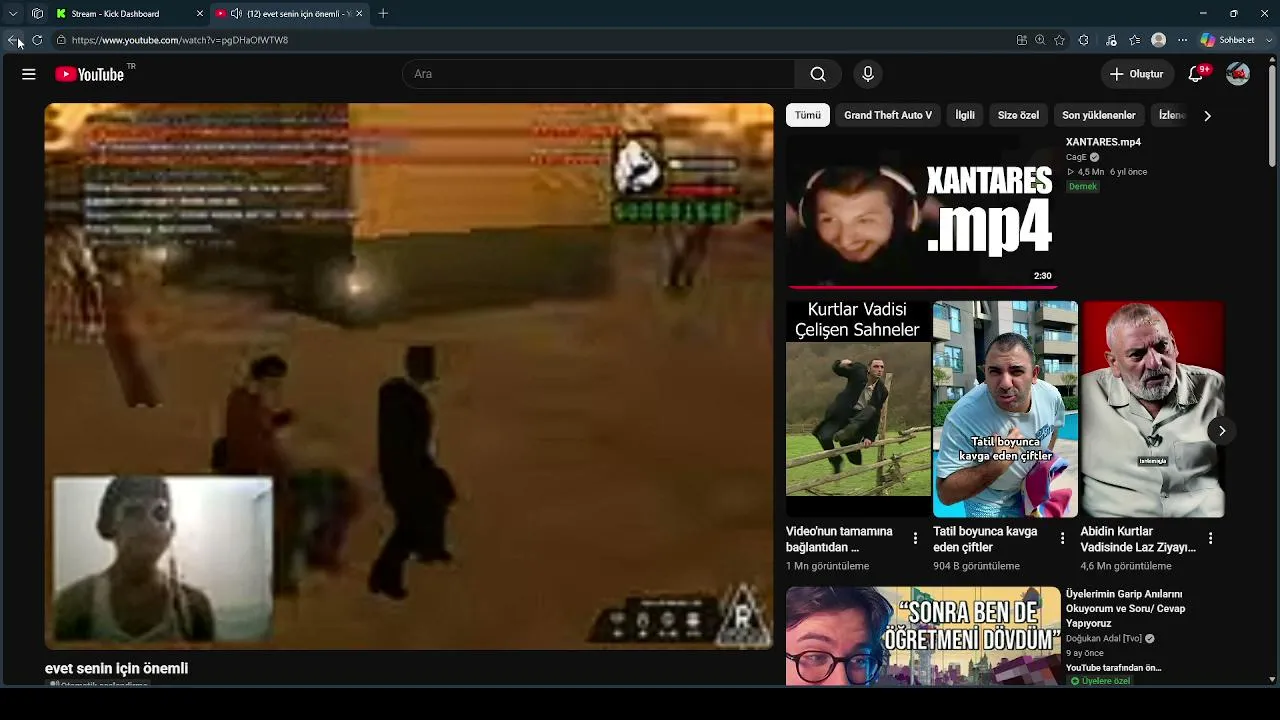Visit the Doğukan Adal [Tvo] channel

pos(1104,638)
